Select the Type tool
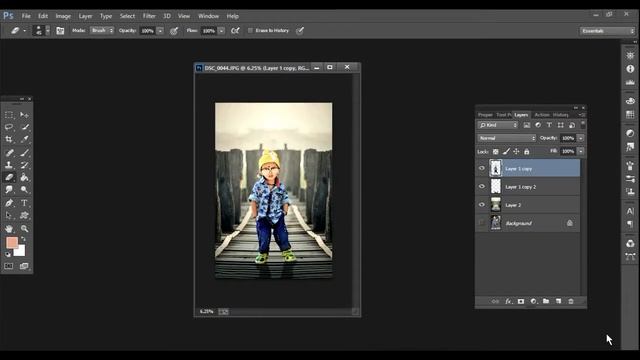640x360 pixels. (x=24, y=203)
